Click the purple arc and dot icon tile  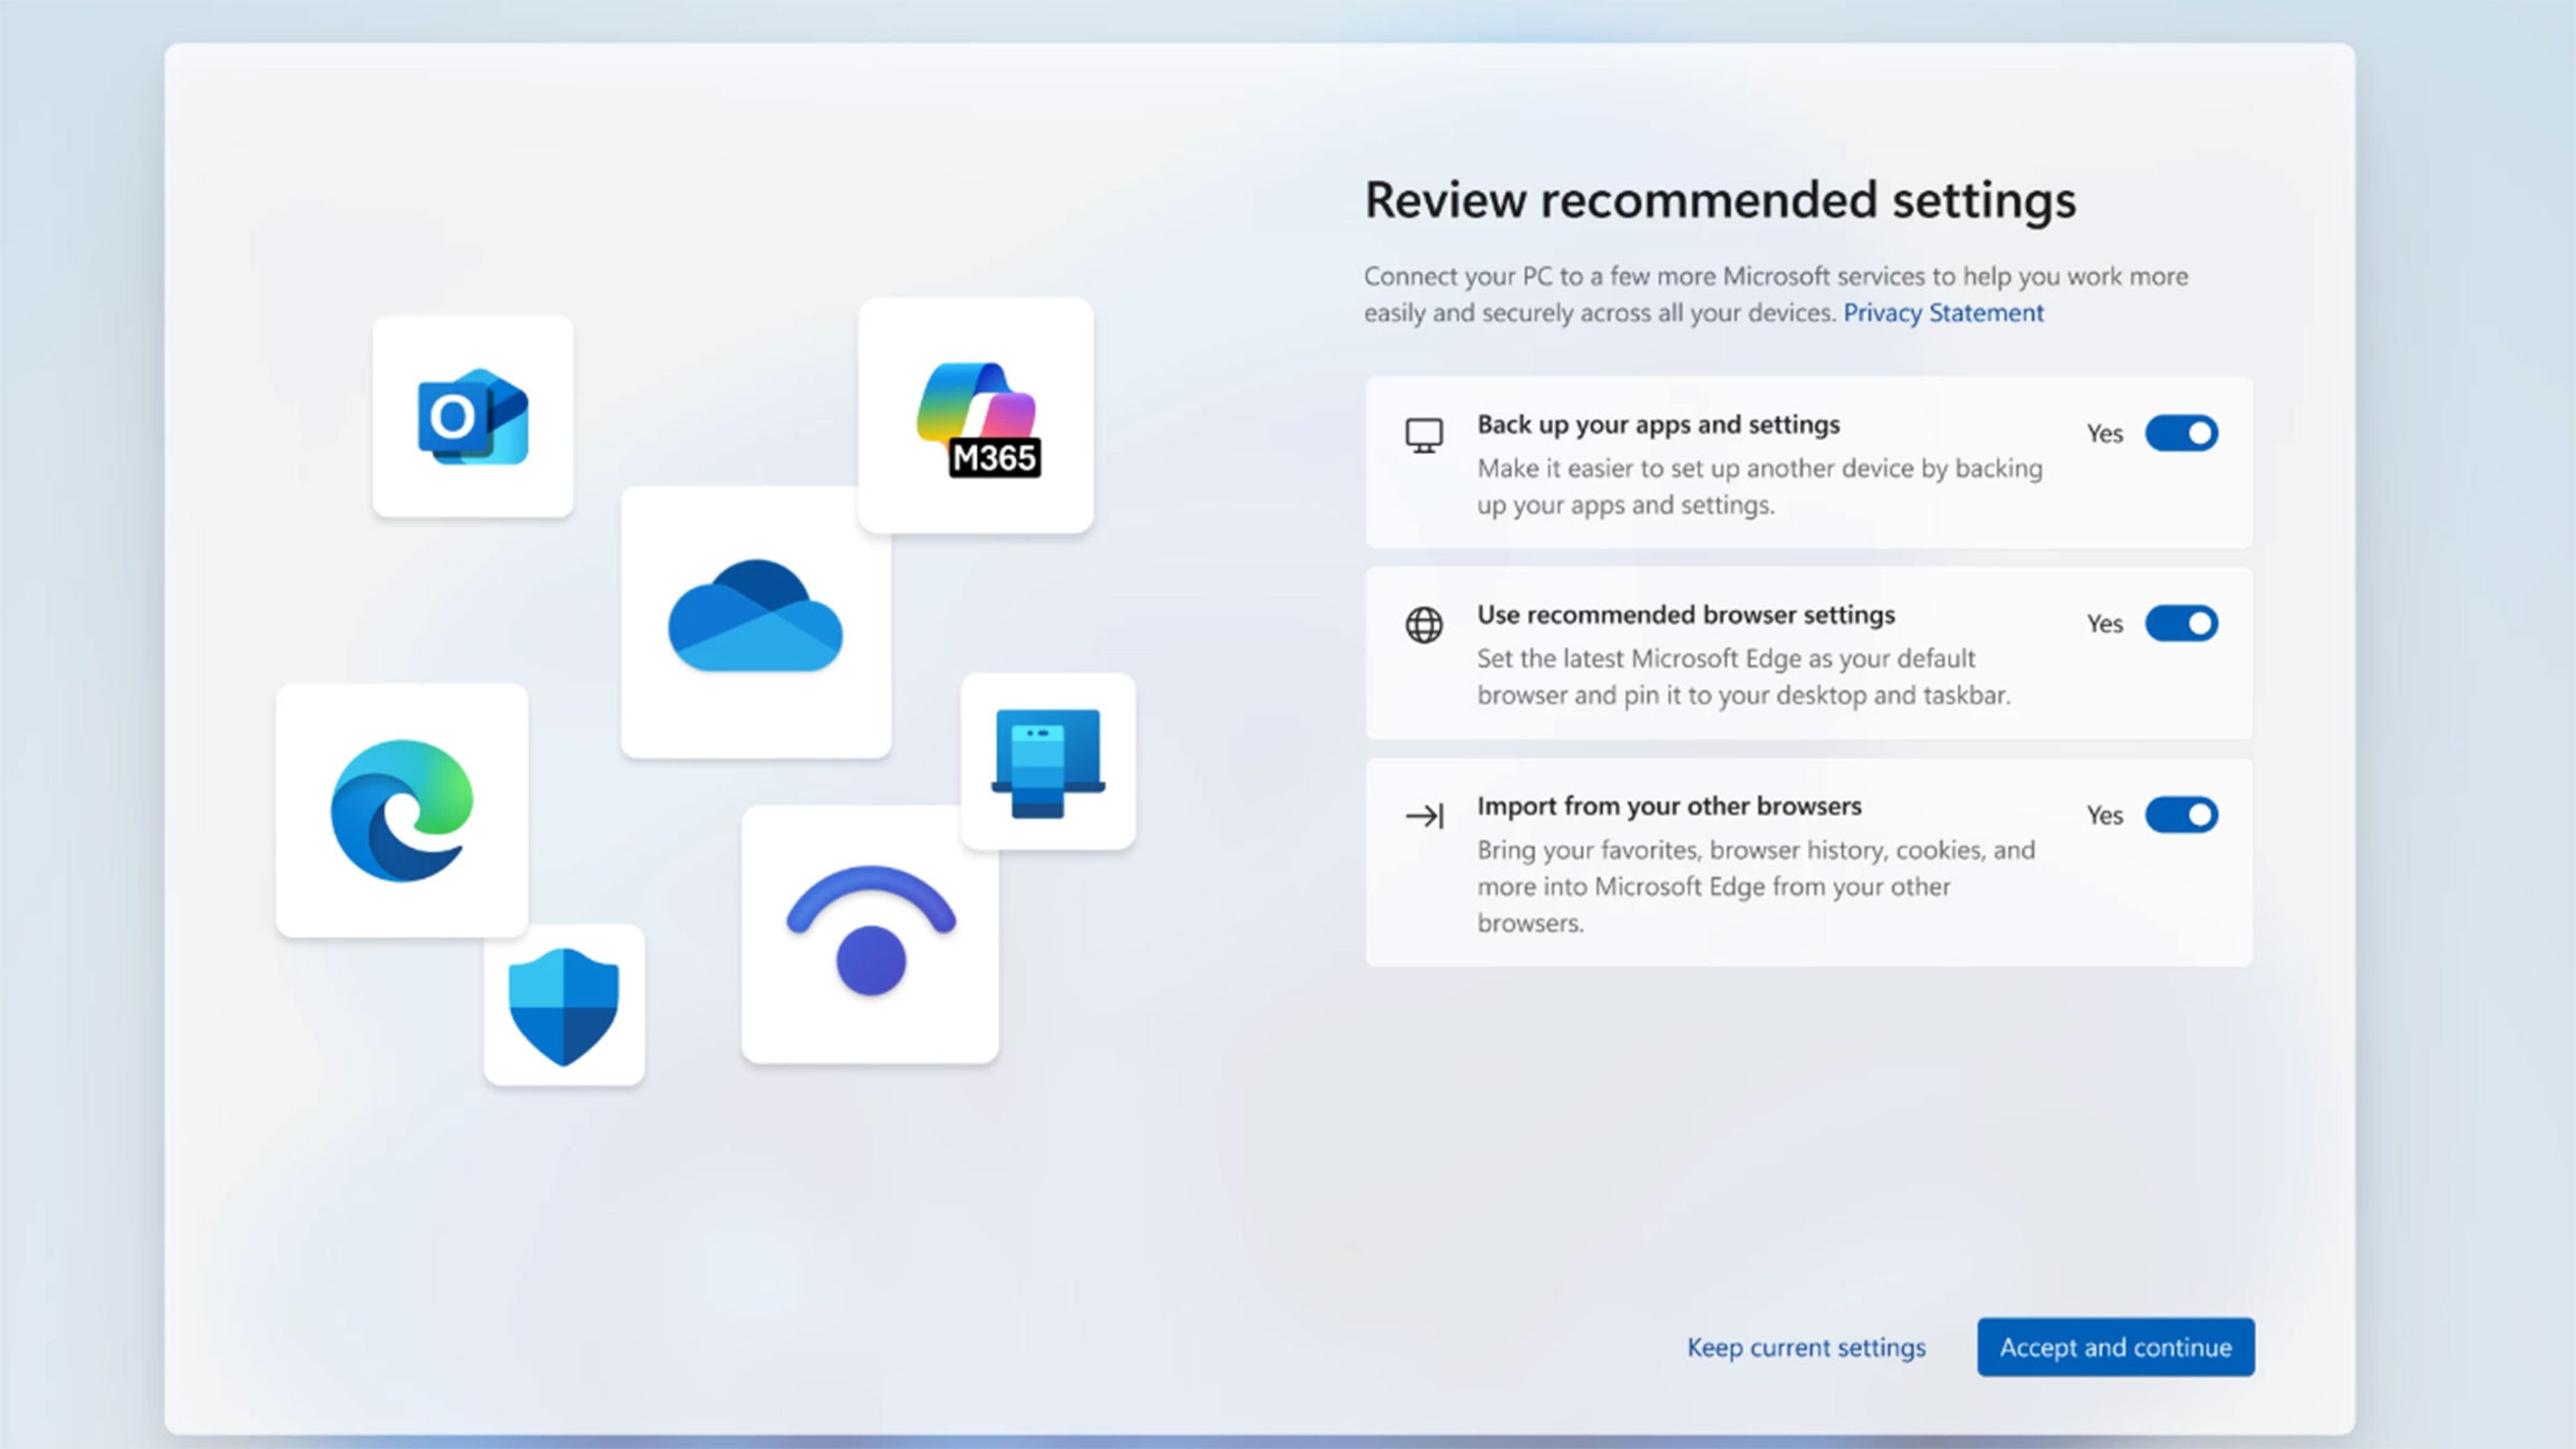pyautogui.click(x=870, y=934)
